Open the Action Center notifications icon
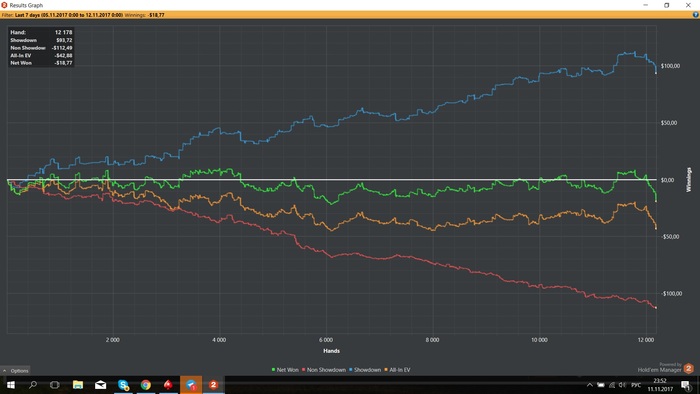700x394 pixels. click(x=686, y=385)
